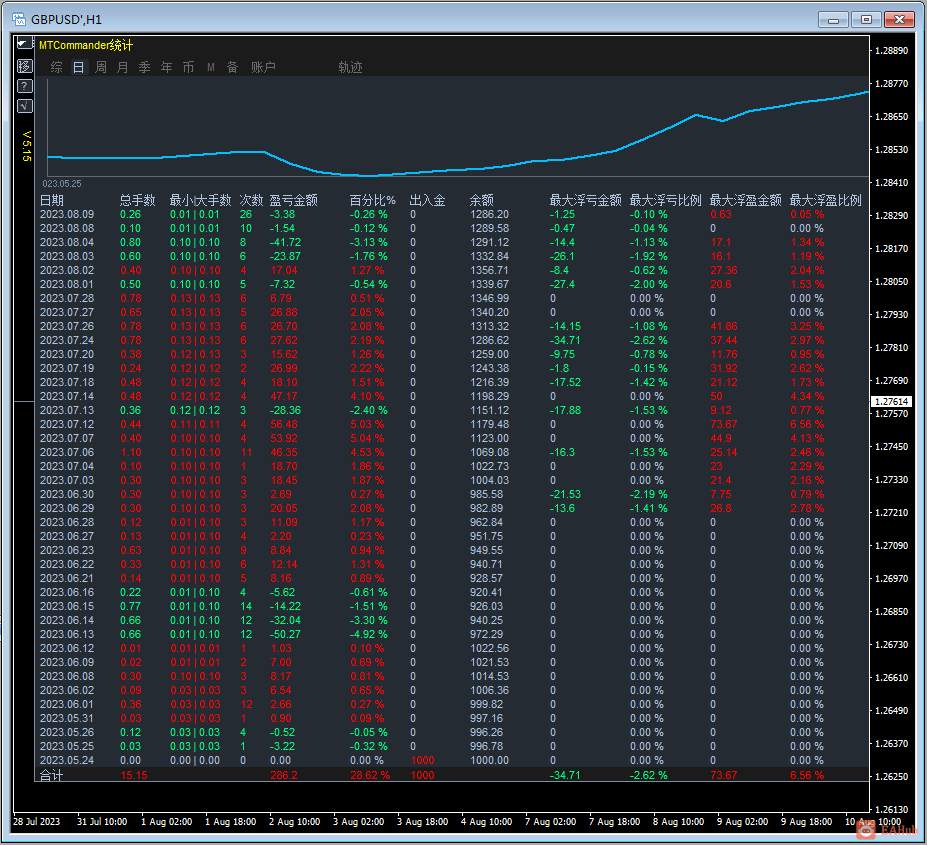Minimize the GBPUSD chart window
The image size is (927, 845).
[x=834, y=20]
